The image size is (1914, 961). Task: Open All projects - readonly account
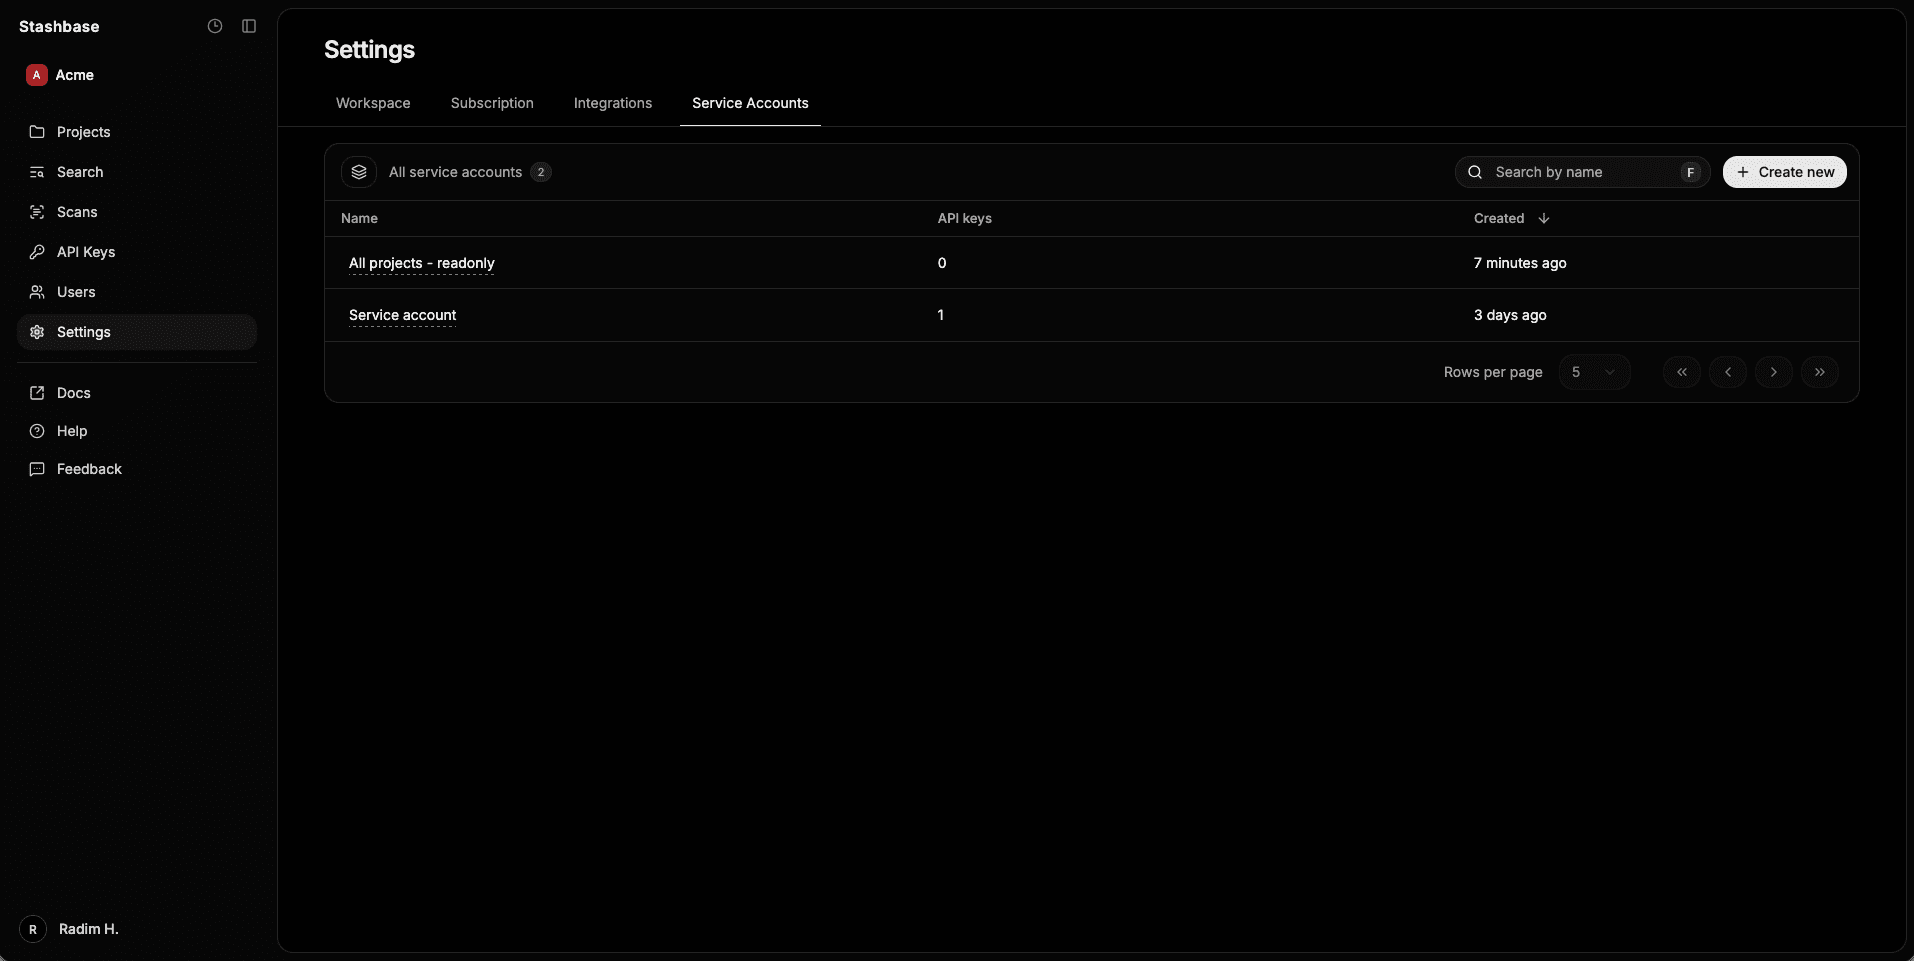(x=421, y=263)
